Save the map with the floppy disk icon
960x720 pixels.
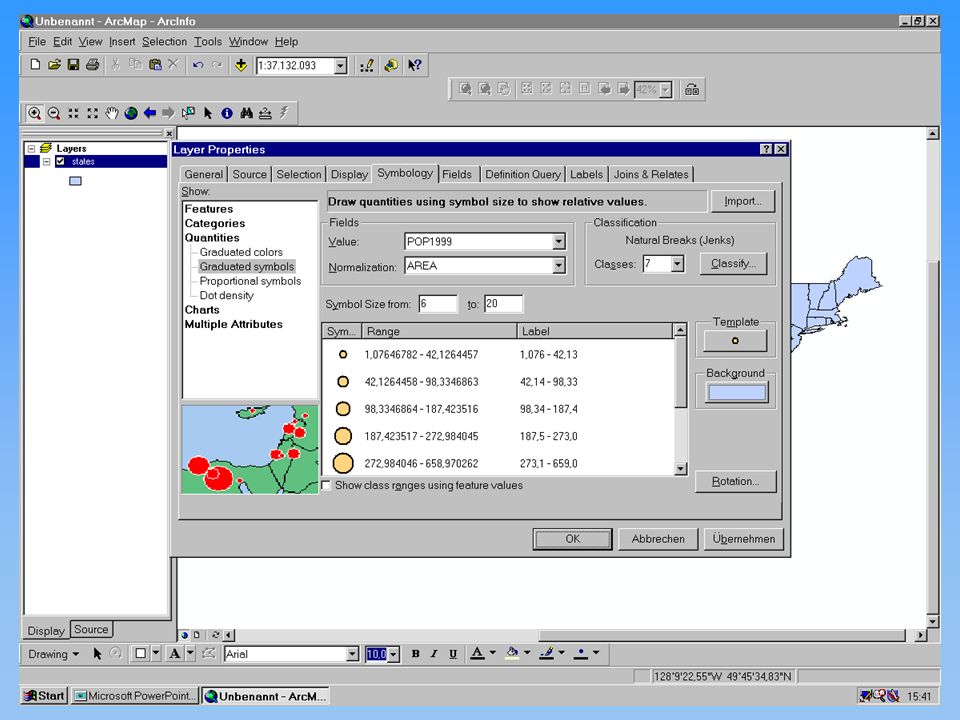(x=73, y=64)
